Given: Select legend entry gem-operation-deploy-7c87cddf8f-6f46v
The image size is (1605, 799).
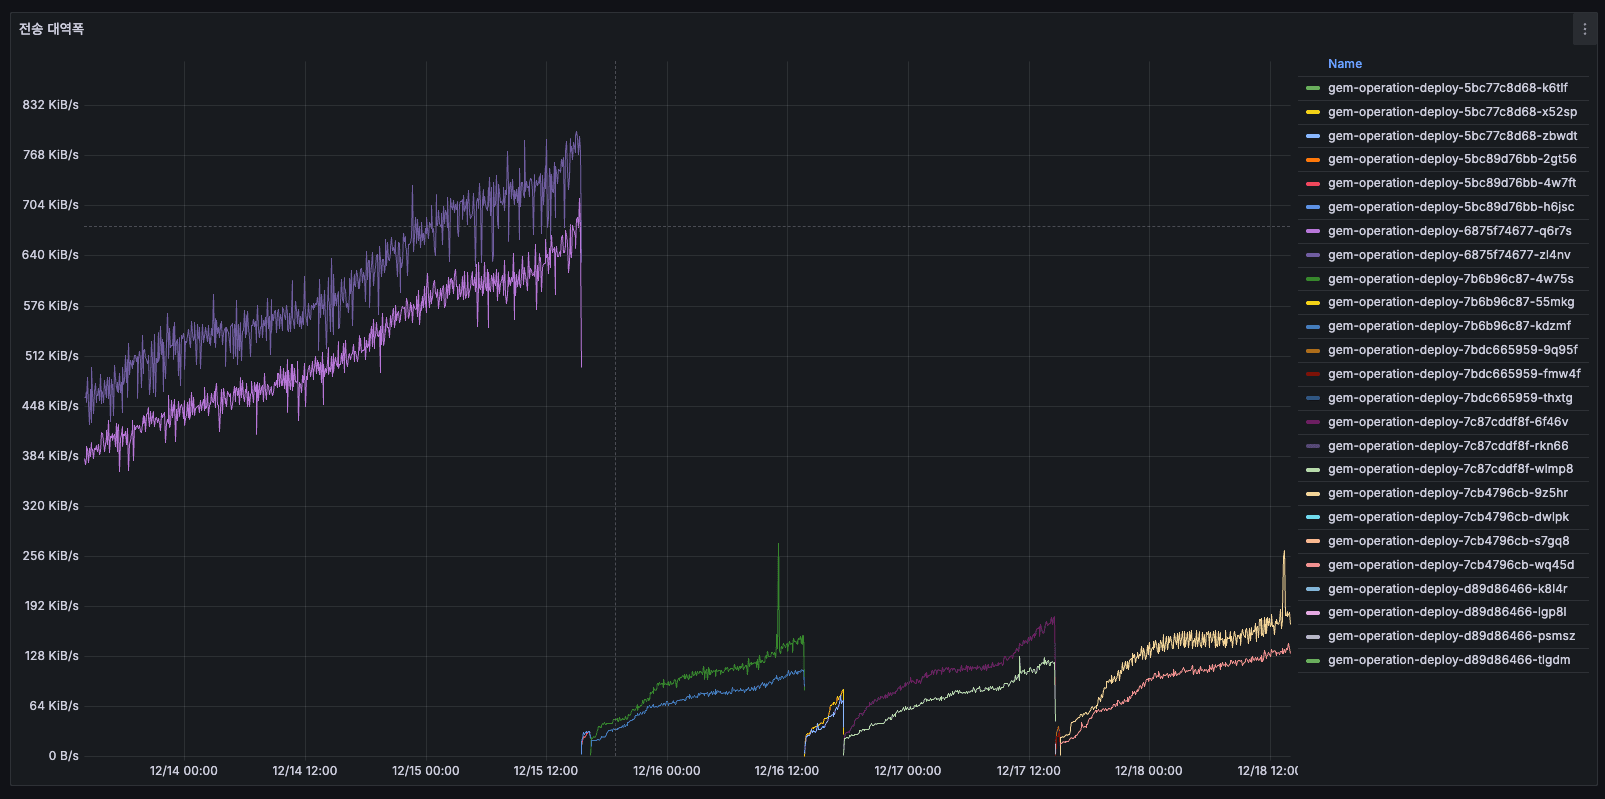Looking at the screenshot, I should coord(1448,422).
